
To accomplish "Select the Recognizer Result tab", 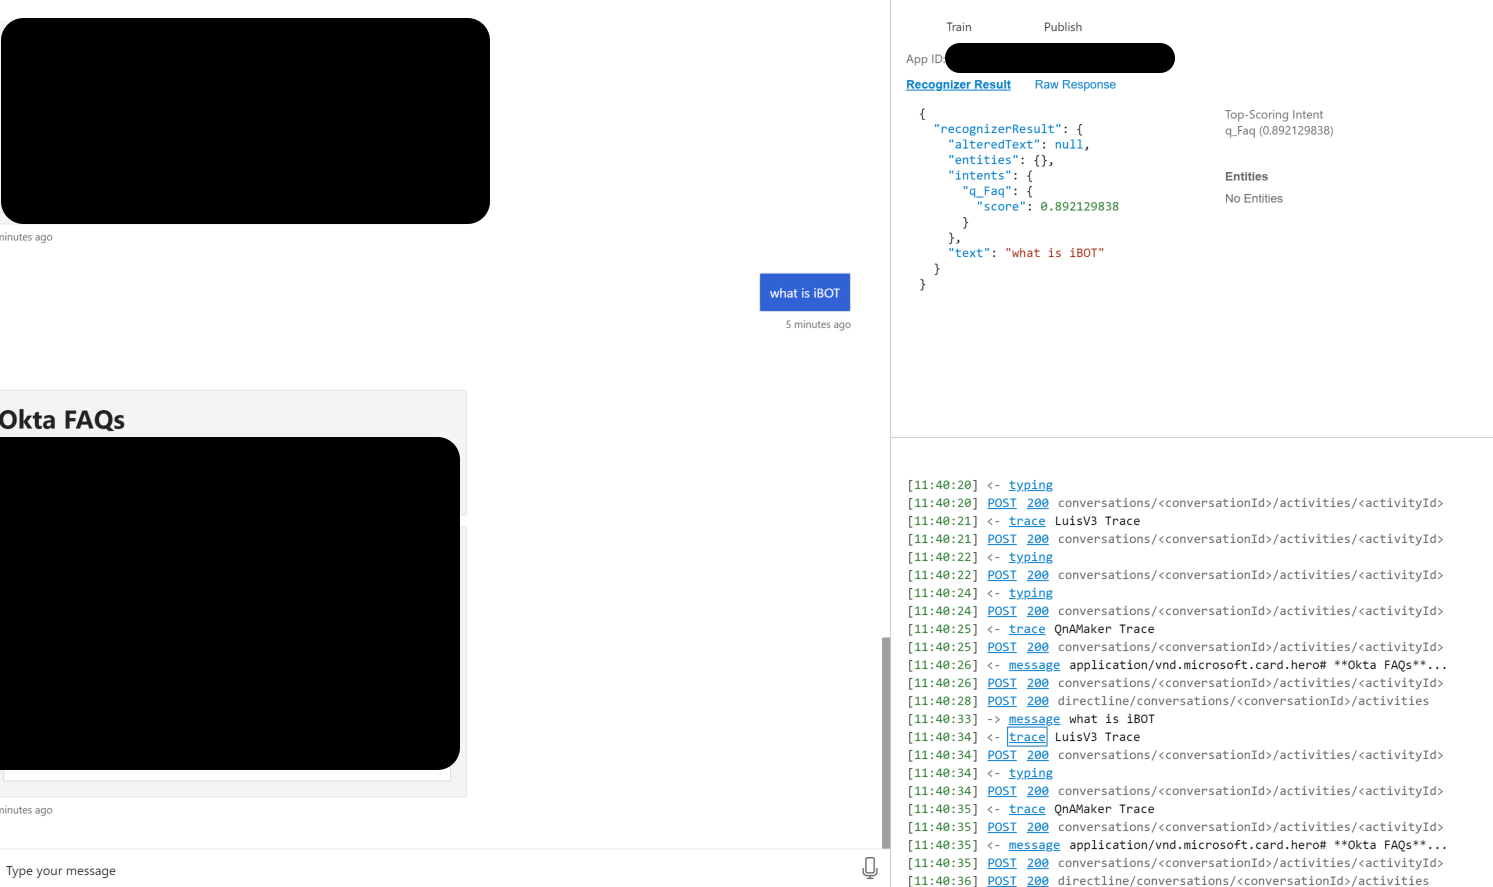I will 958,85.
